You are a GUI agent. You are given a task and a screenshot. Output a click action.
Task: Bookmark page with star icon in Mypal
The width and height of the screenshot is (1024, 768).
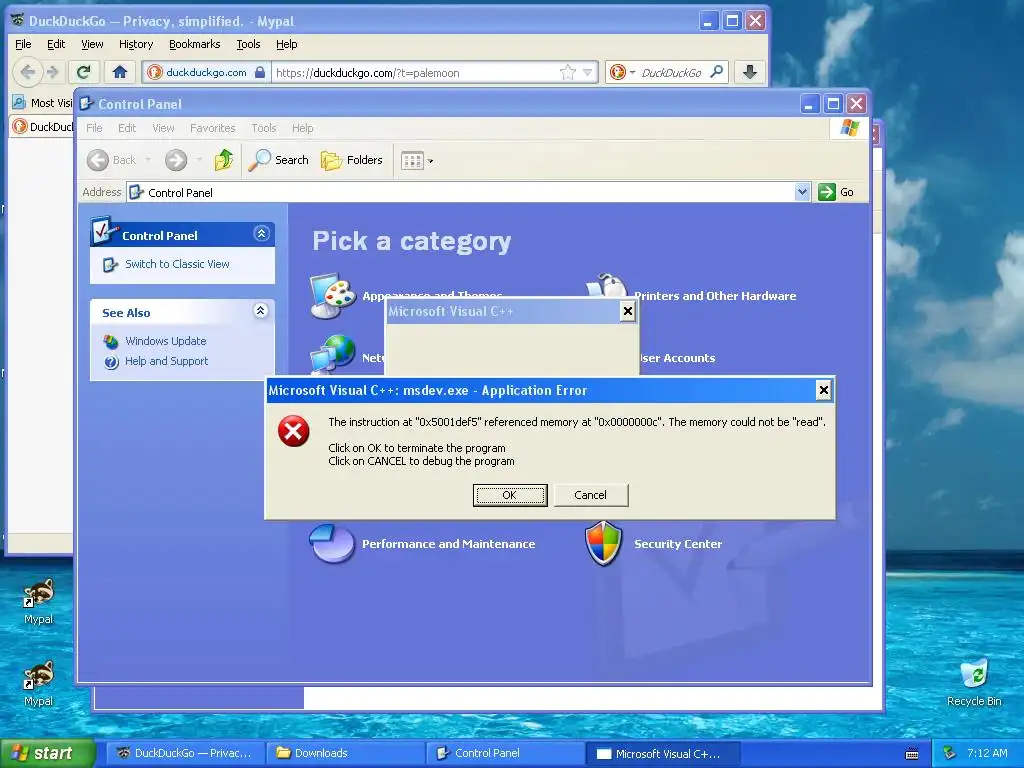(568, 72)
